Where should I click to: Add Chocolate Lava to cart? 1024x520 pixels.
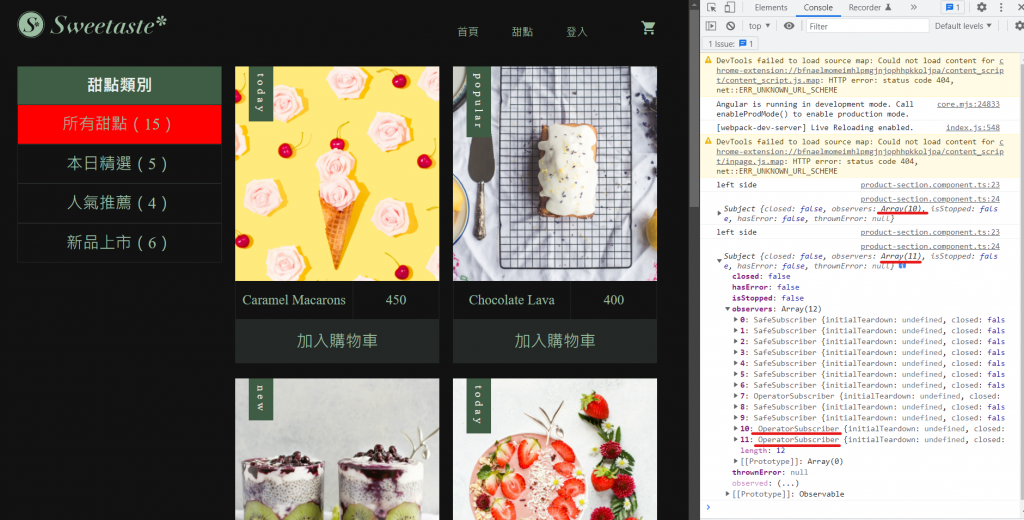tap(554, 341)
